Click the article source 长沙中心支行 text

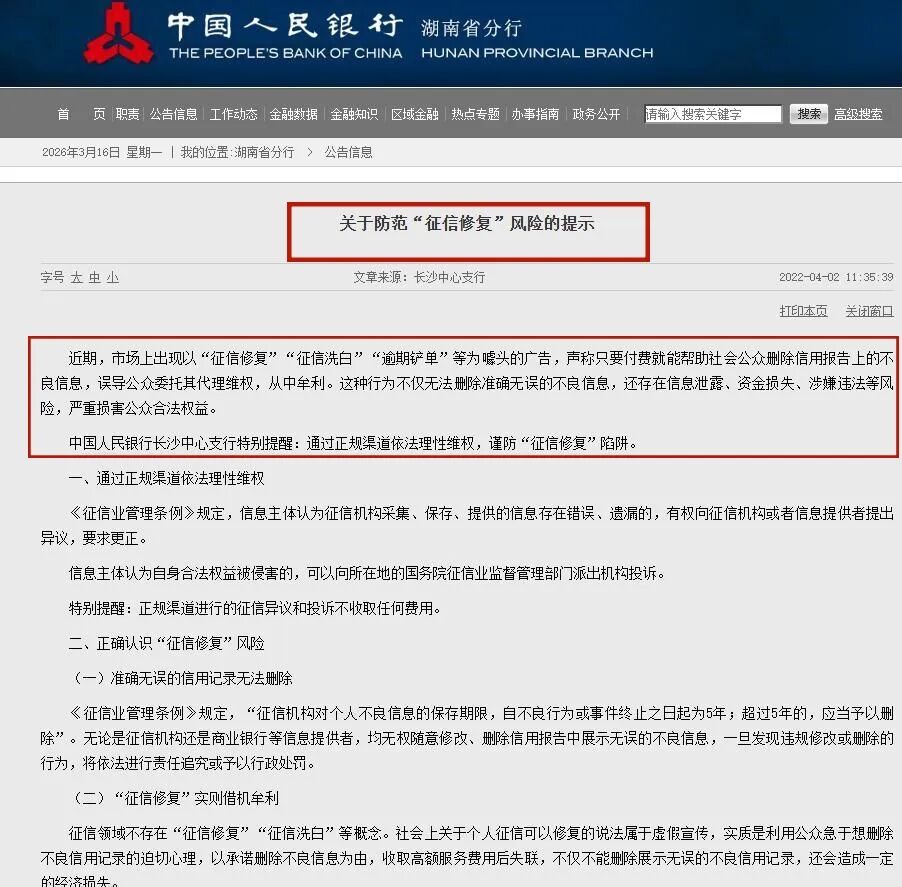pos(449,277)
